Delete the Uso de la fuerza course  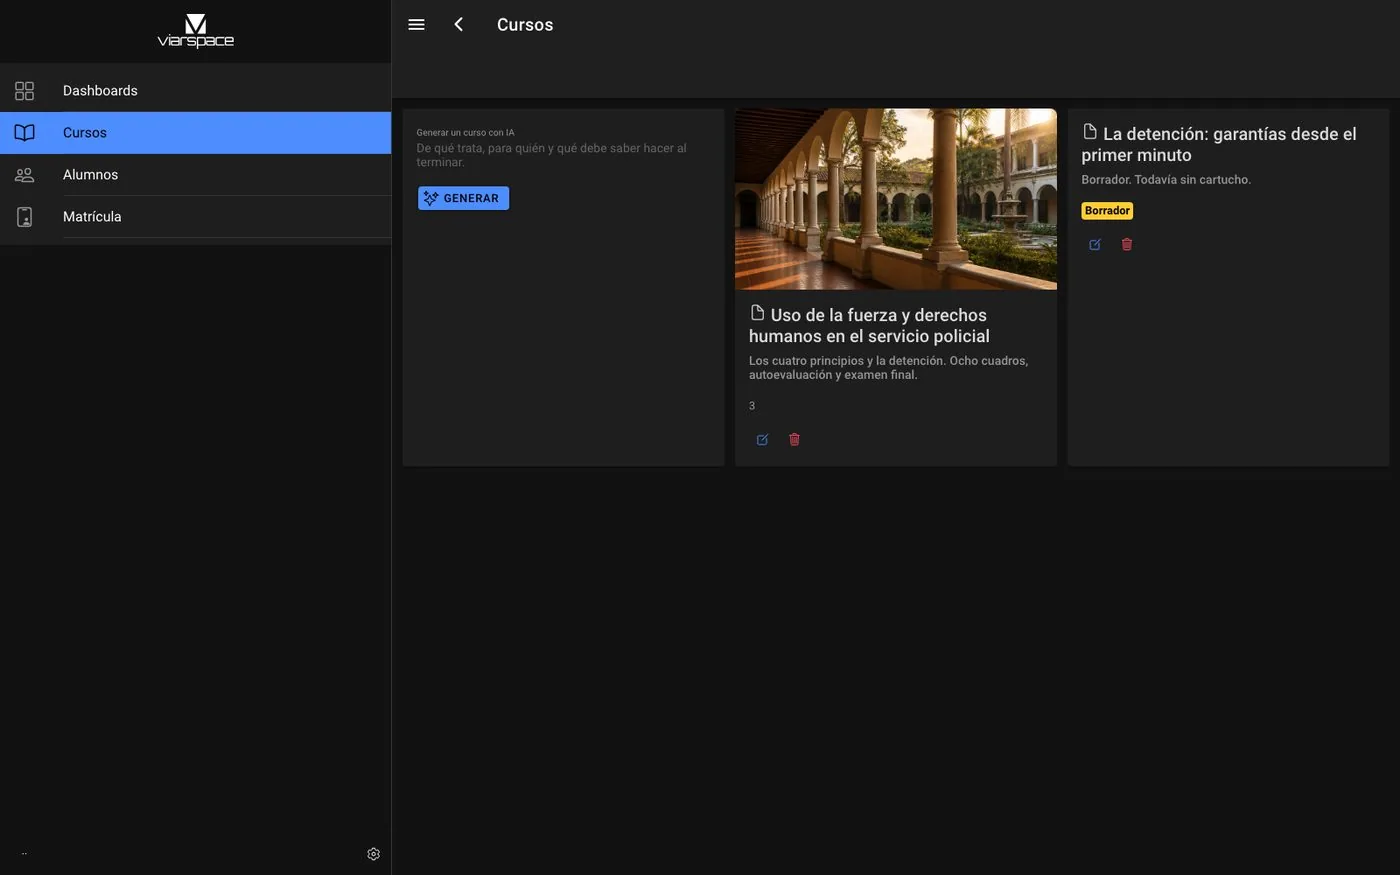coord(794,440)
